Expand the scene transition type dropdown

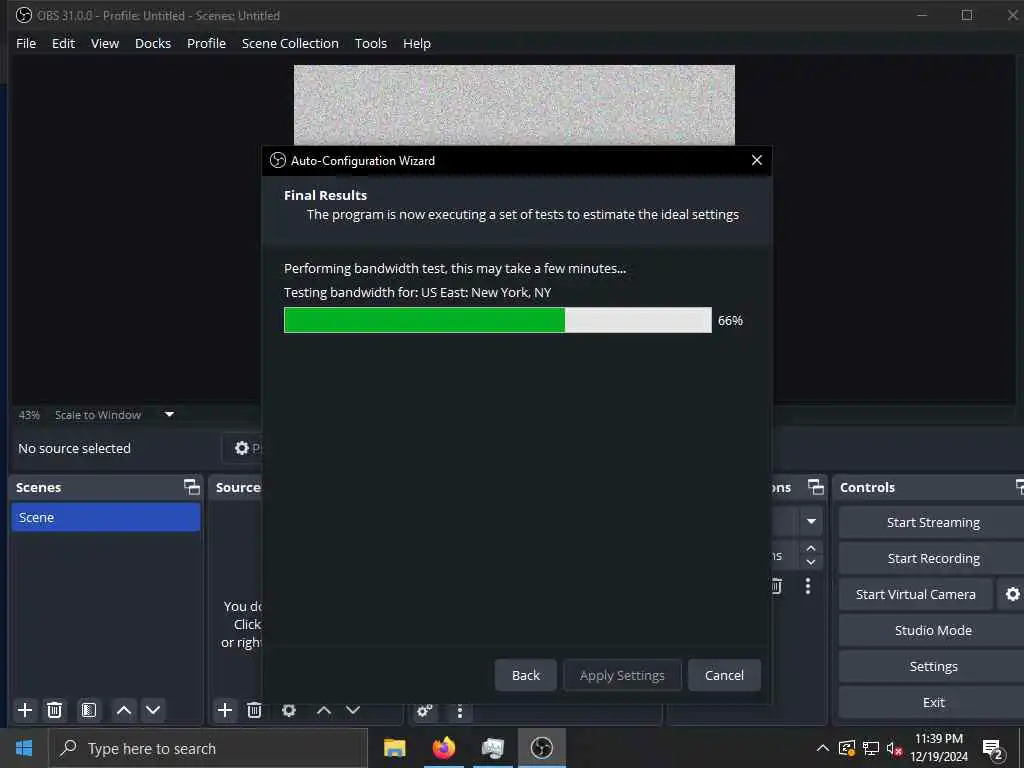tap(811, 522)
